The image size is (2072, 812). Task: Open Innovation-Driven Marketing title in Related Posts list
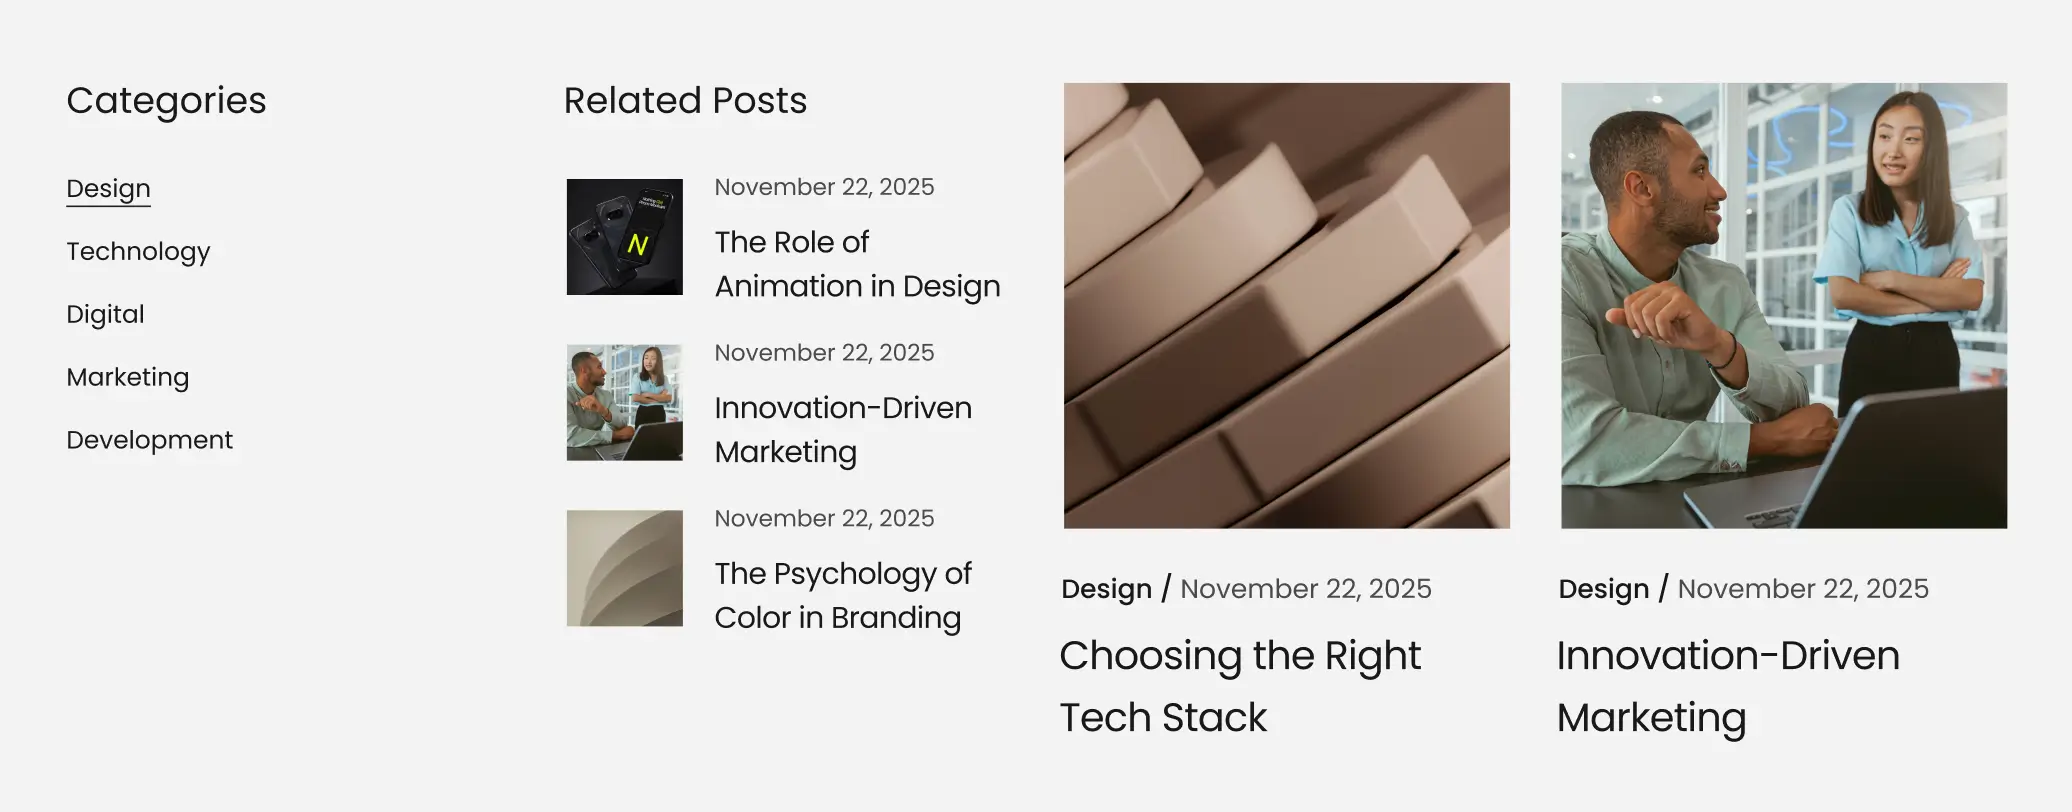pyautogui.click(x=842, y=430)
